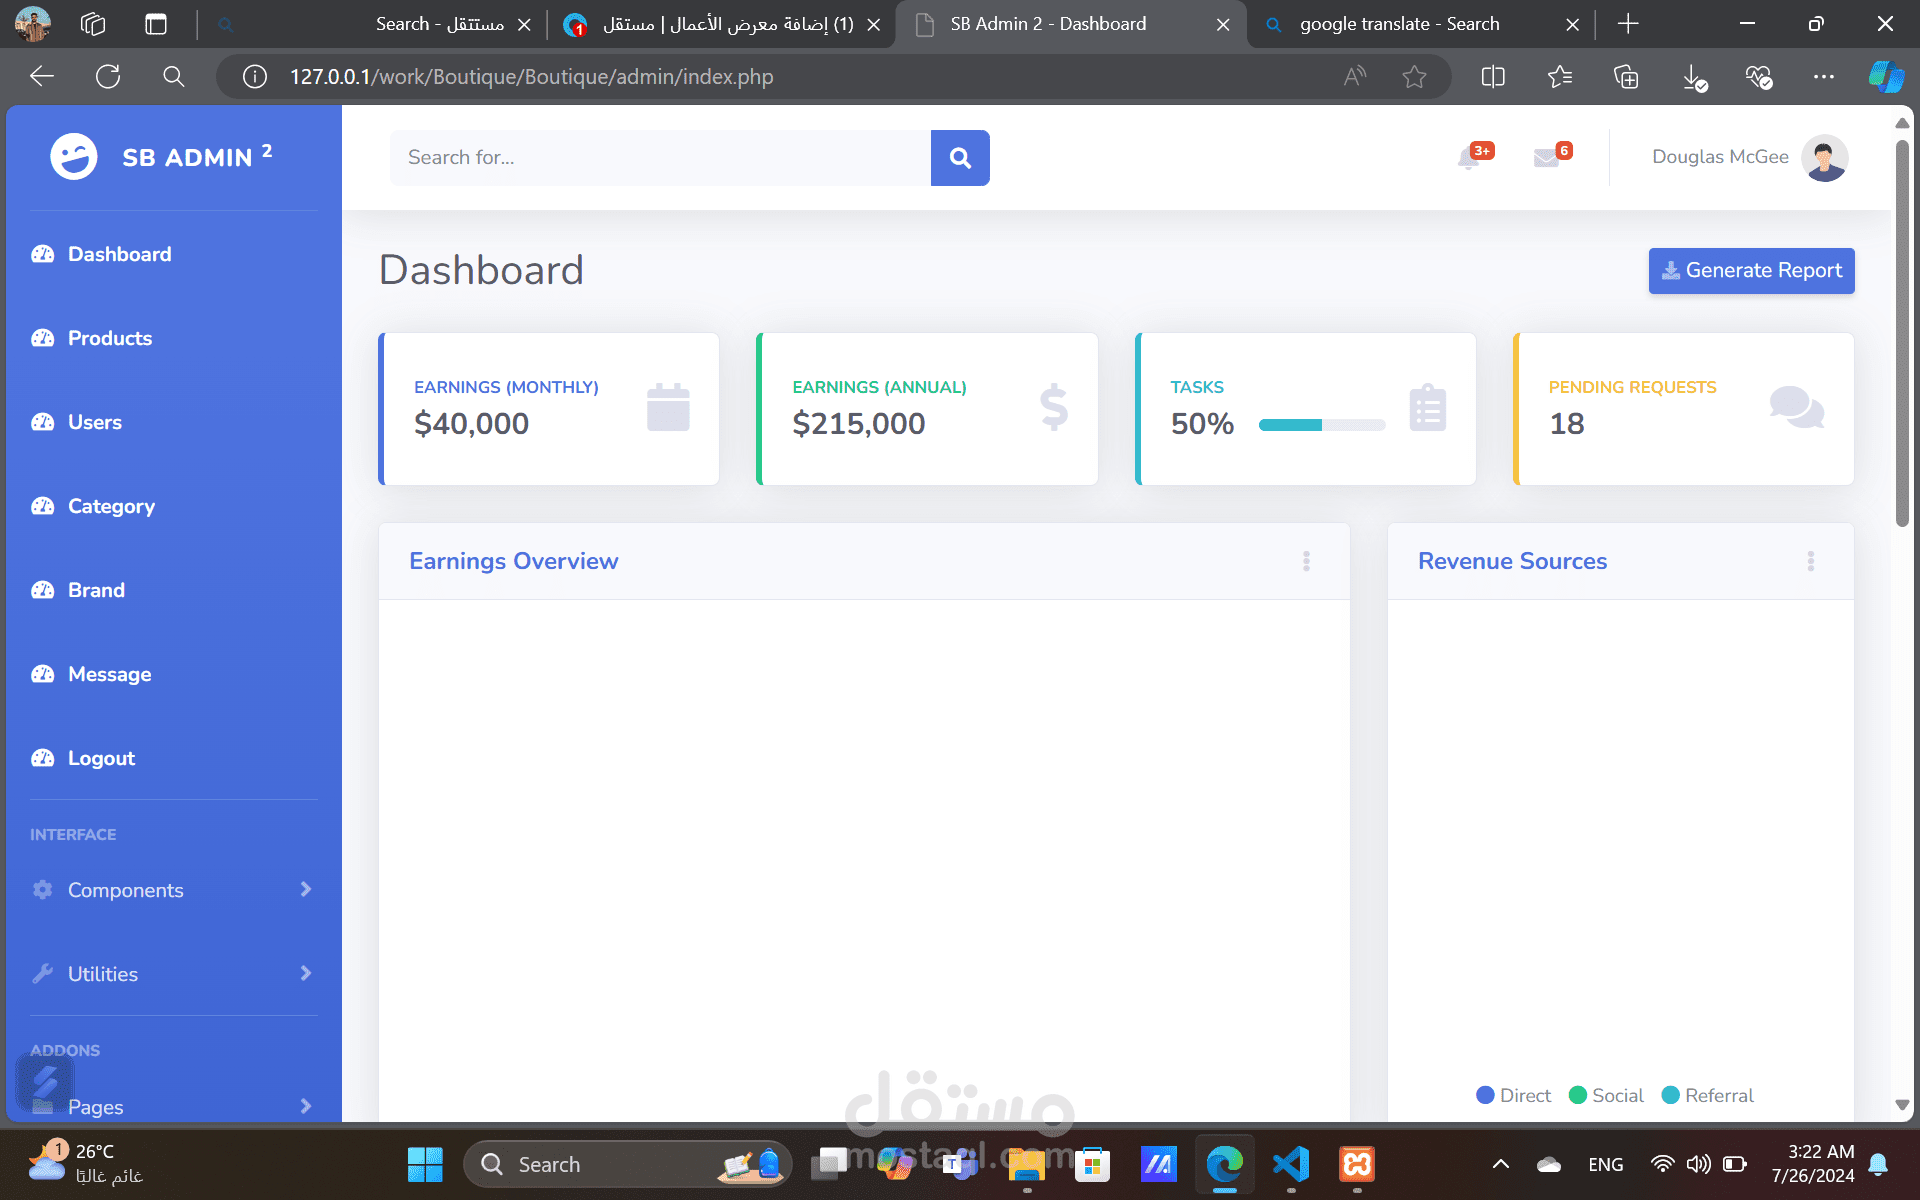Image resolution: width=1920 pixels, height=1200 pixels.
Task: Toggle the Social legend item
Action: tap(1607, 1095)
